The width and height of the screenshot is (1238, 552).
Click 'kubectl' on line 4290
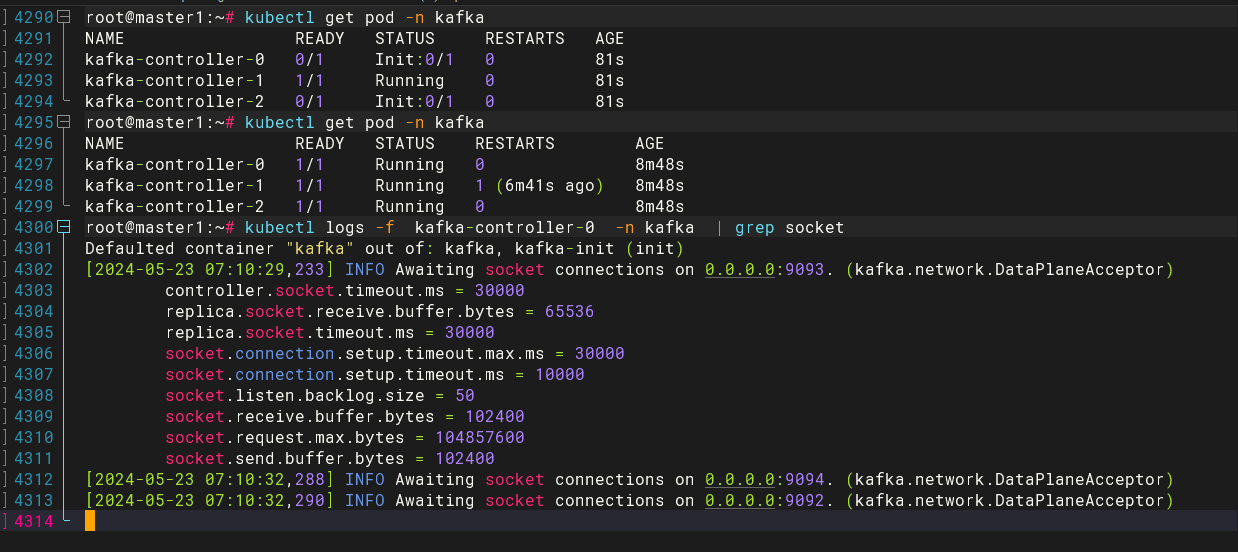coord(280,18)
